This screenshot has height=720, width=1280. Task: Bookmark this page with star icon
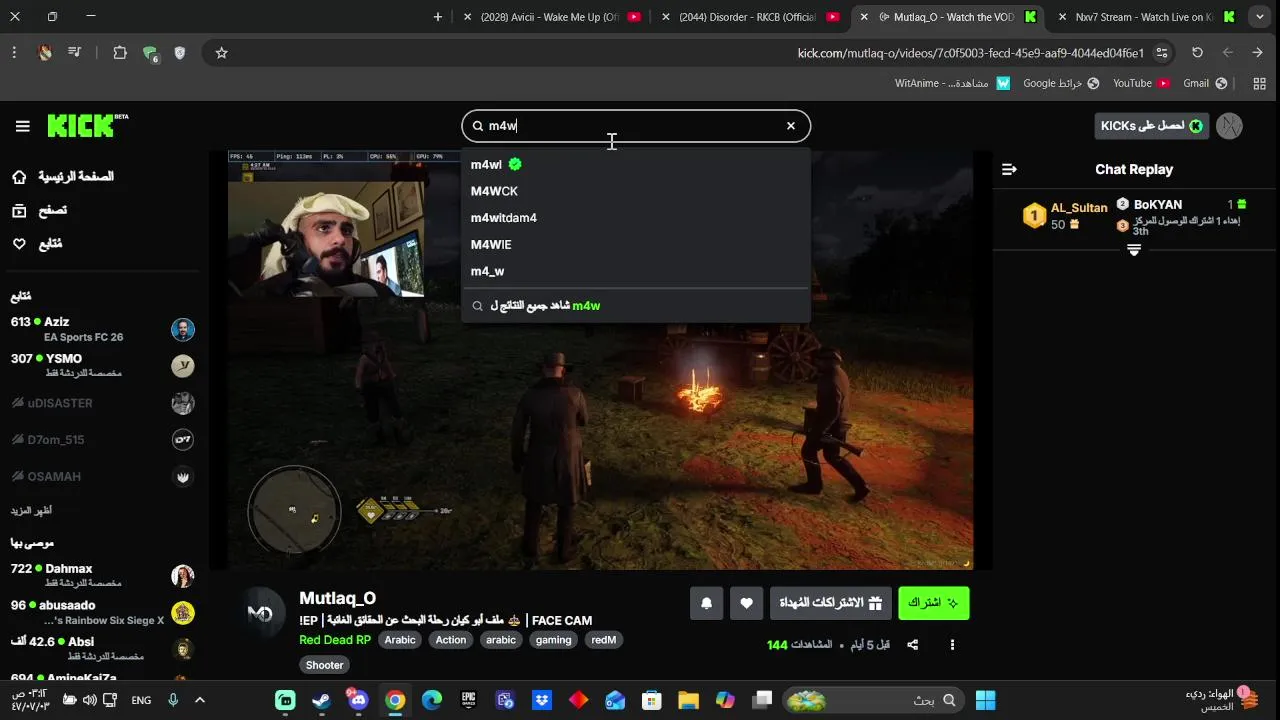221,53
